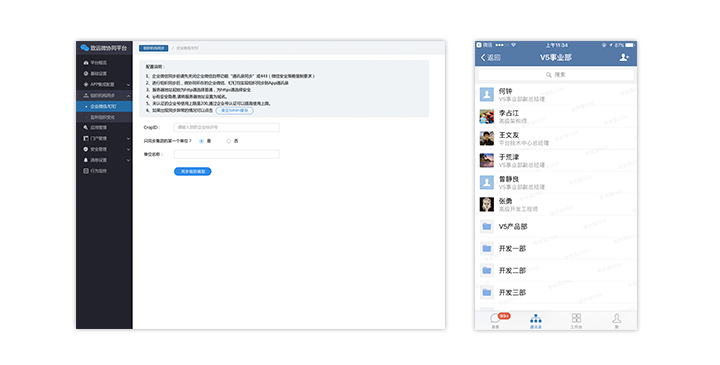Image resolution: width=720 pixels, height=365 pixels.
Task: Select the 否 radio option
Action: [228, 141]
